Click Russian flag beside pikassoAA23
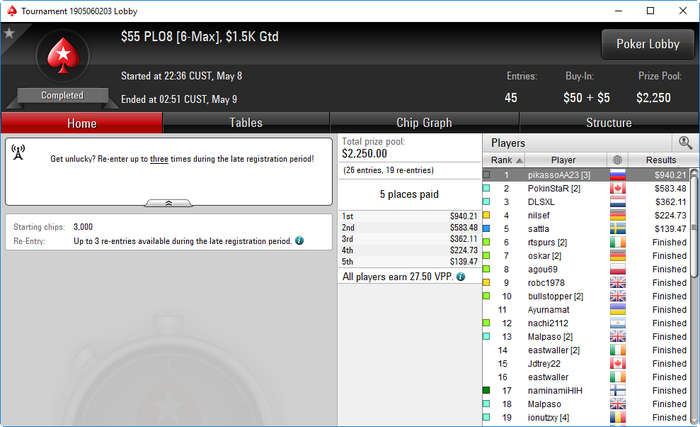Image resolution: width=700 pixels, height=427 pixels. tap(618, 175)
